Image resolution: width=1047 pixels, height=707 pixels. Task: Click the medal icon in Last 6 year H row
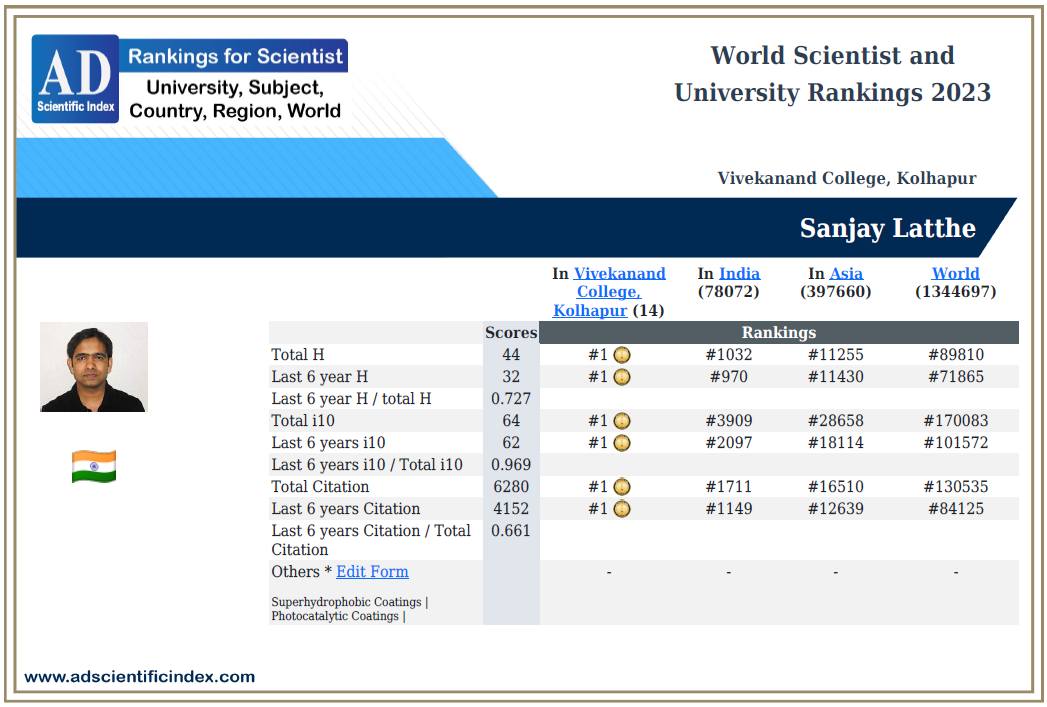pos(622,377)
